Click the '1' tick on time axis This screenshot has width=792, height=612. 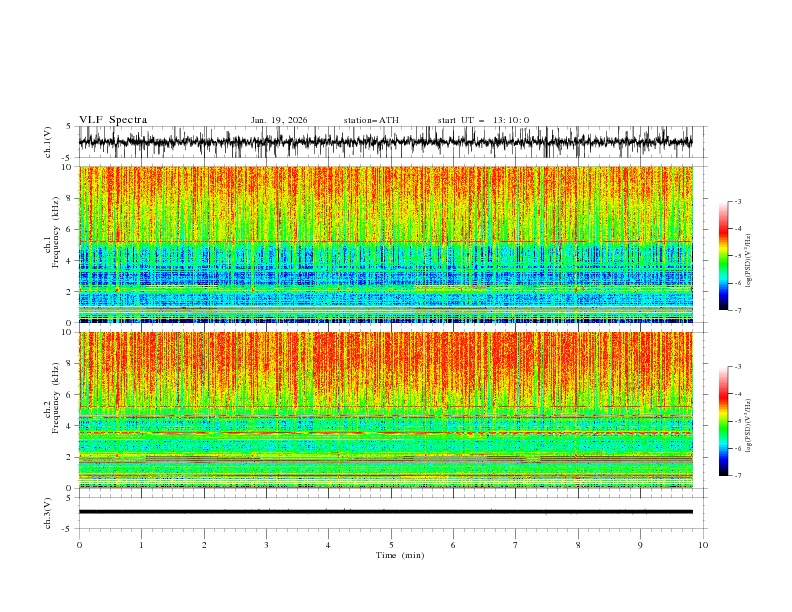point(141,545)
